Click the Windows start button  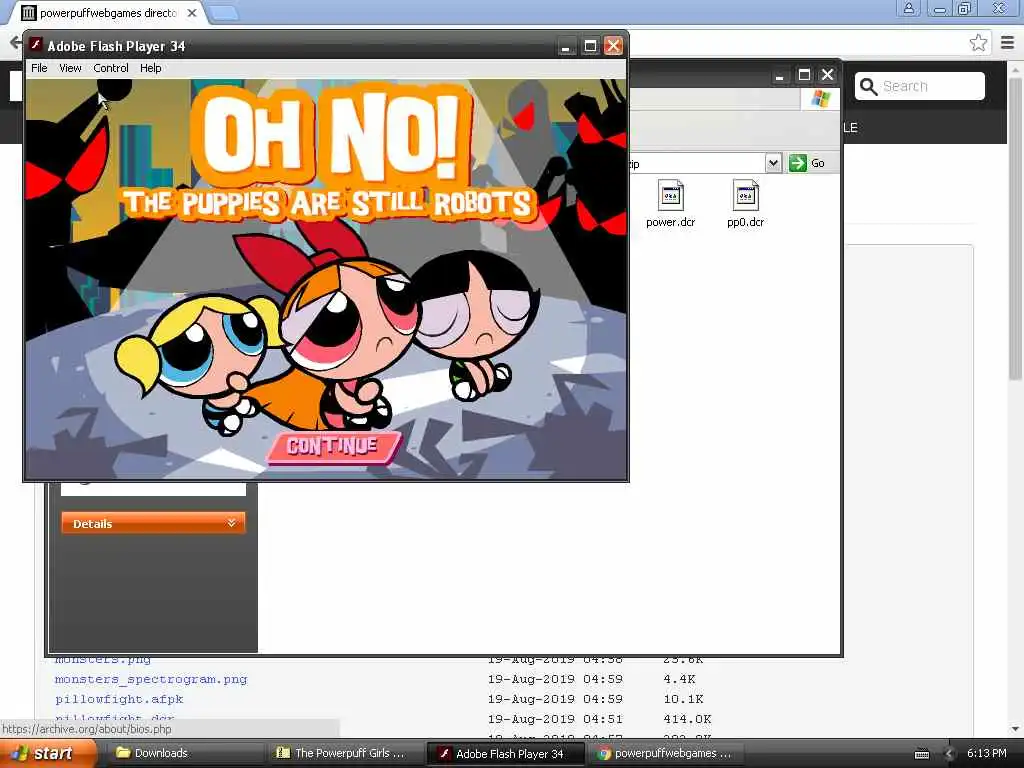tap(46, 753)
